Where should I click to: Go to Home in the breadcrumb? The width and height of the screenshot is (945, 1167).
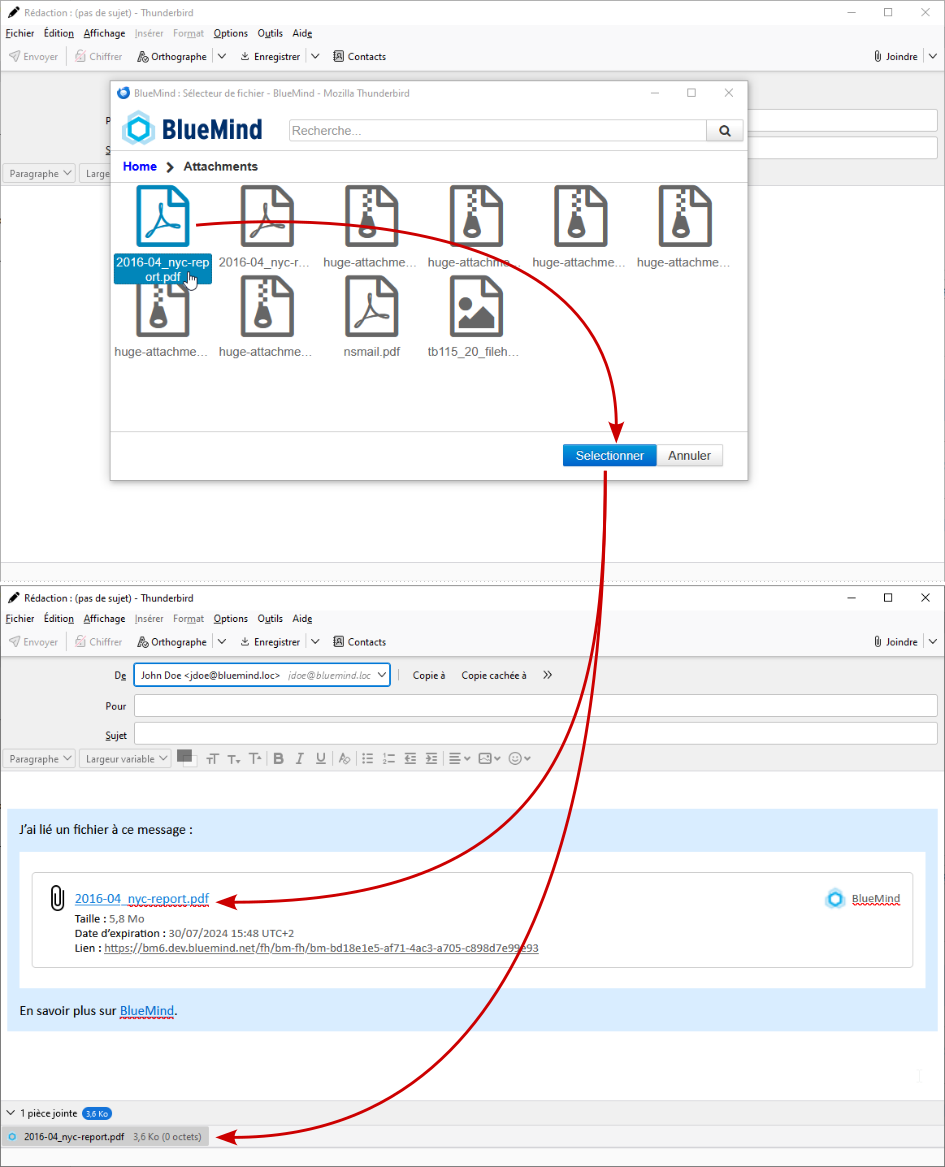pos(140,166)
